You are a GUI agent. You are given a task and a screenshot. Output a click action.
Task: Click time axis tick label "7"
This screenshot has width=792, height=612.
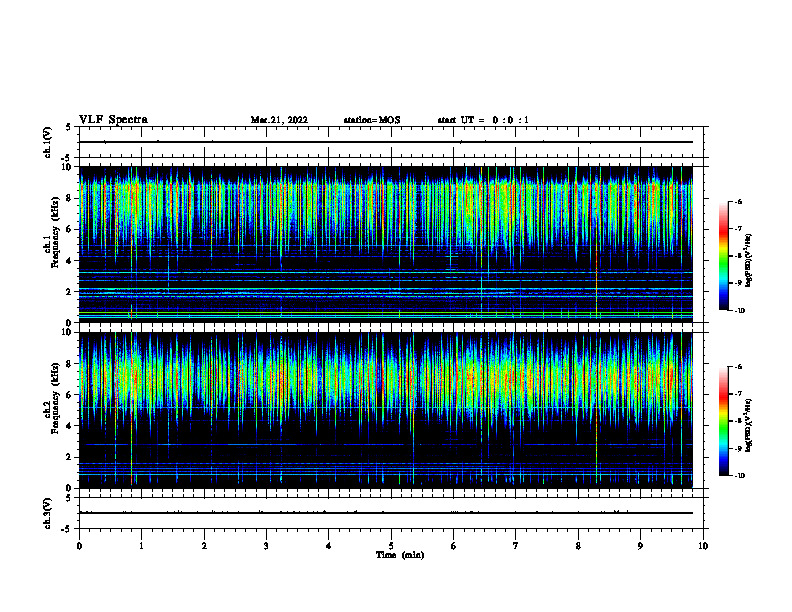point(516,546)
